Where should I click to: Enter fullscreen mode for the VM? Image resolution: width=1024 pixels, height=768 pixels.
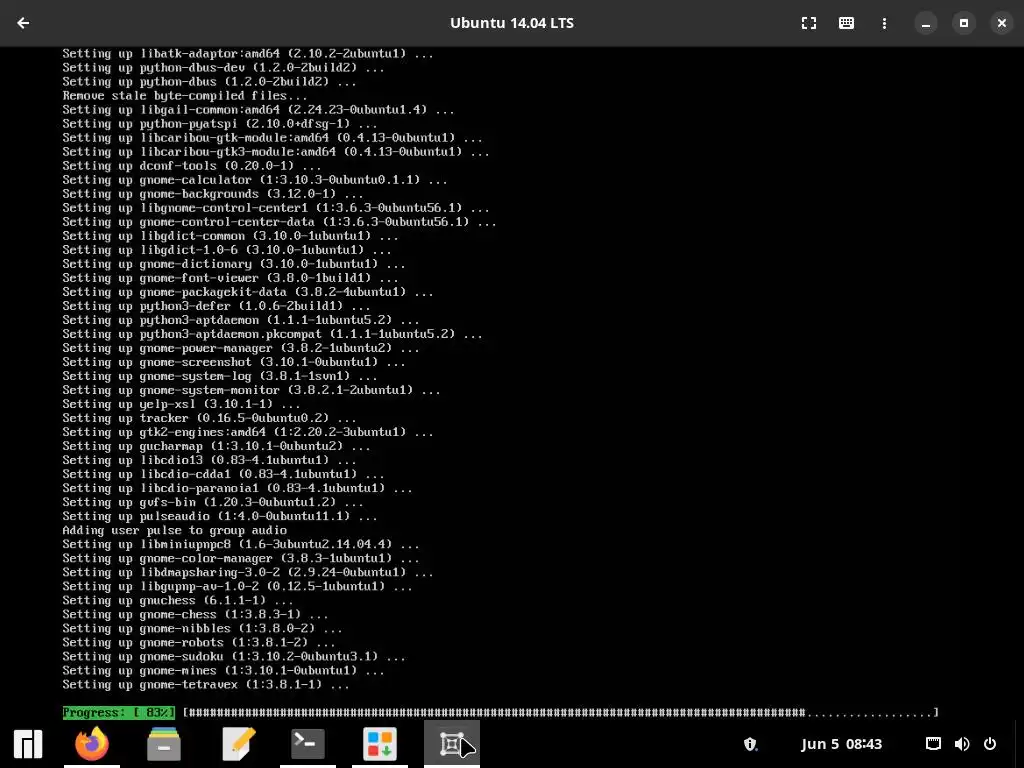coord(808,23)
